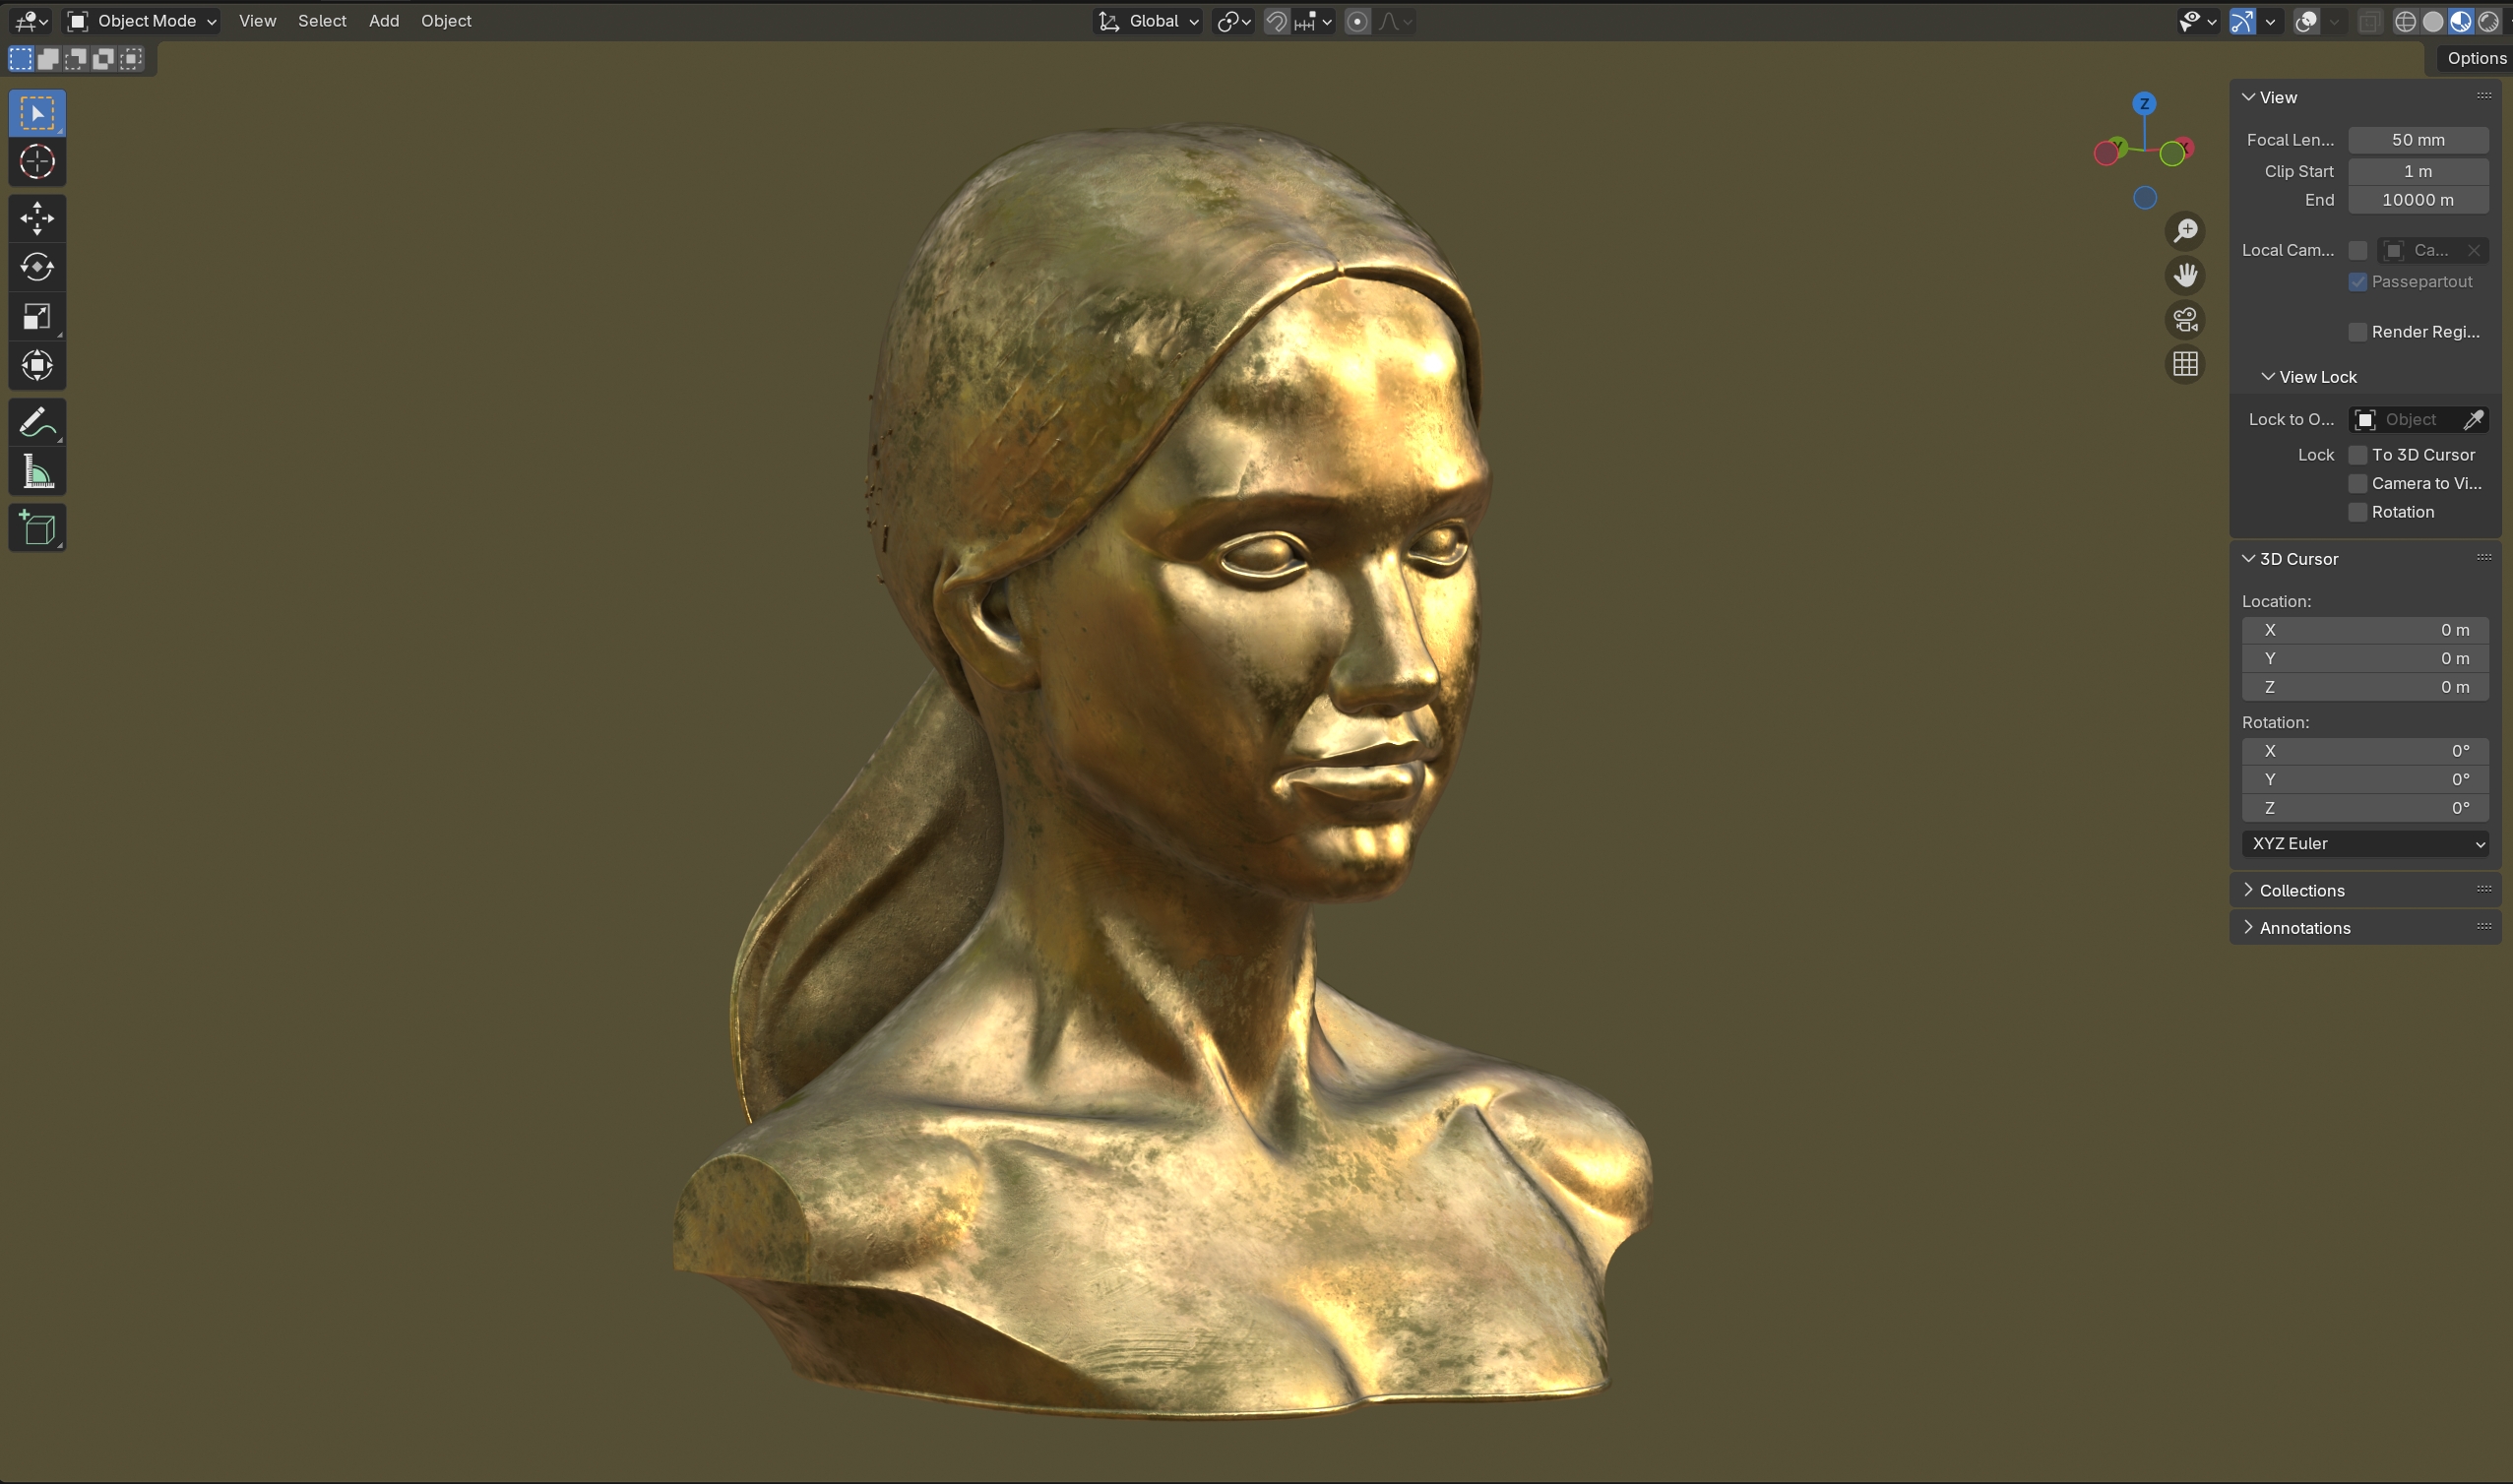The height and width of the screenshot is (1484, 2513).
Task: Choose the Annotate pencil tool
Action: [37, 422]
